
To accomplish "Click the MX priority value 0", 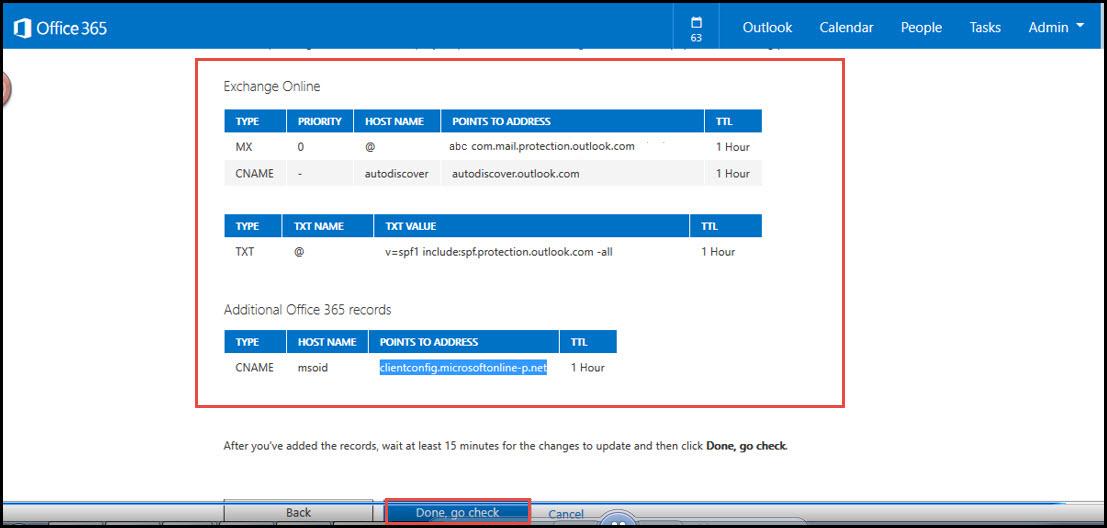I will point(301,147).
